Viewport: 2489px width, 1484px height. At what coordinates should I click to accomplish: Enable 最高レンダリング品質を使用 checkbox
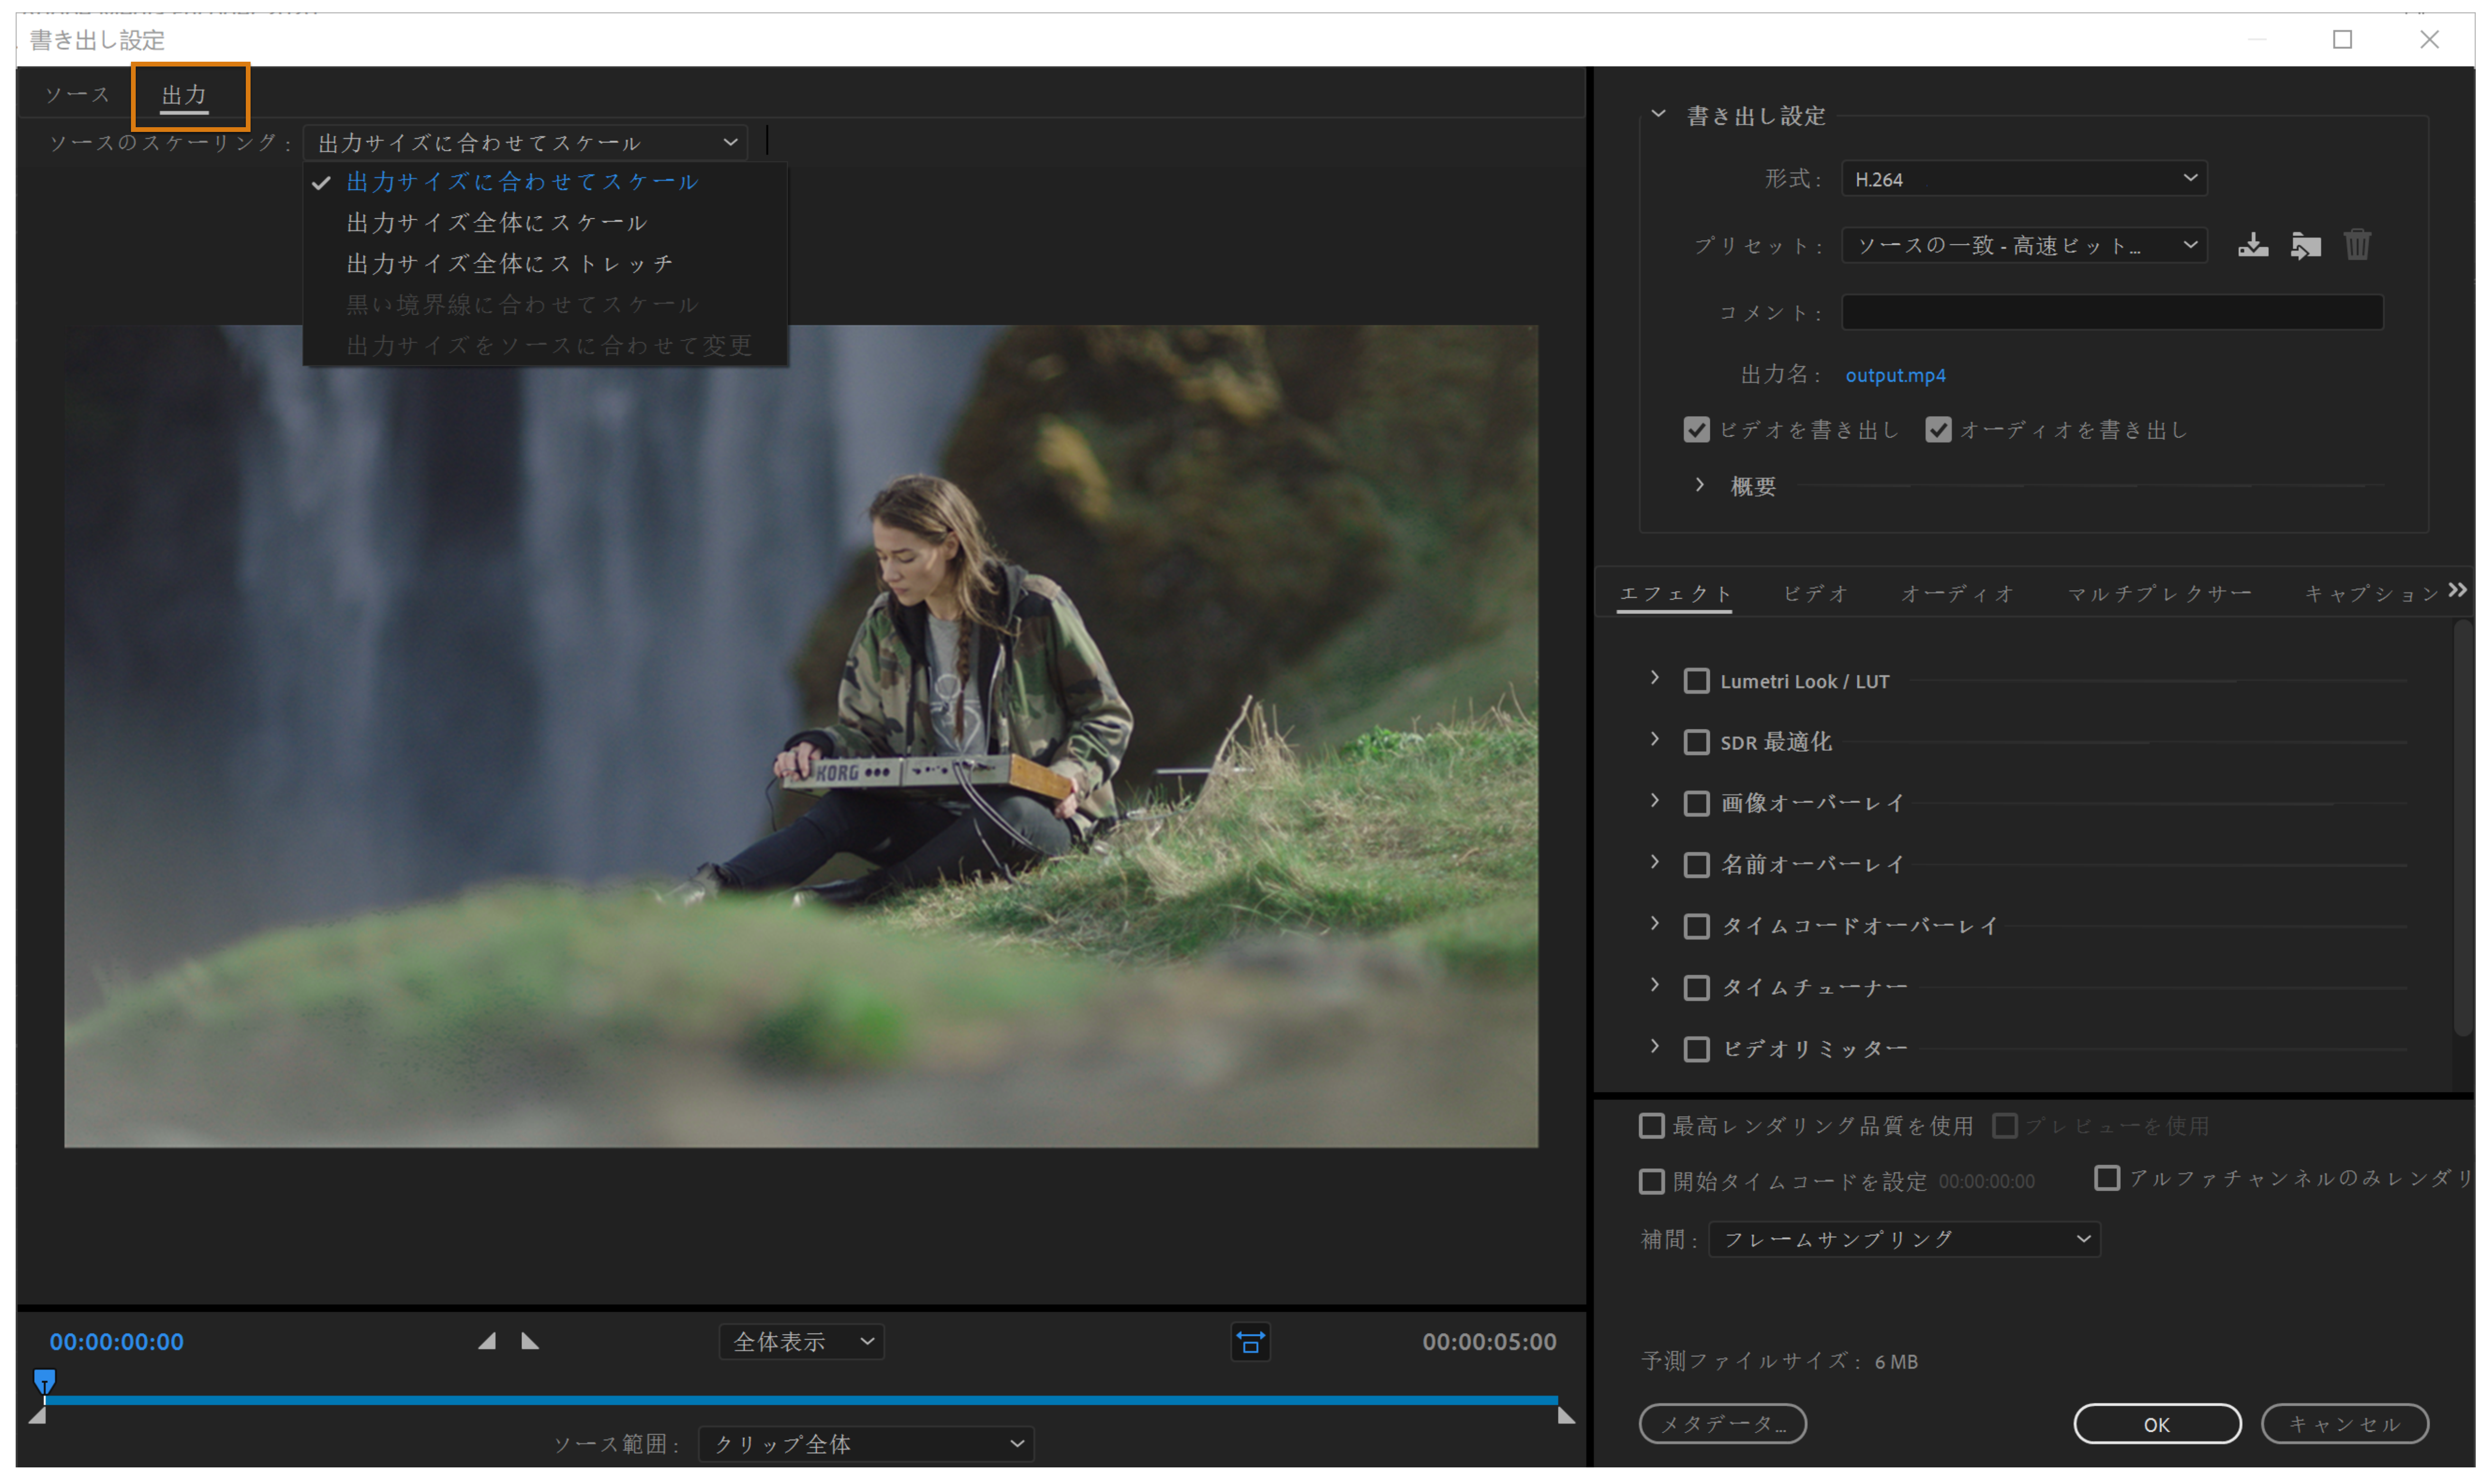(1651, 1126)
